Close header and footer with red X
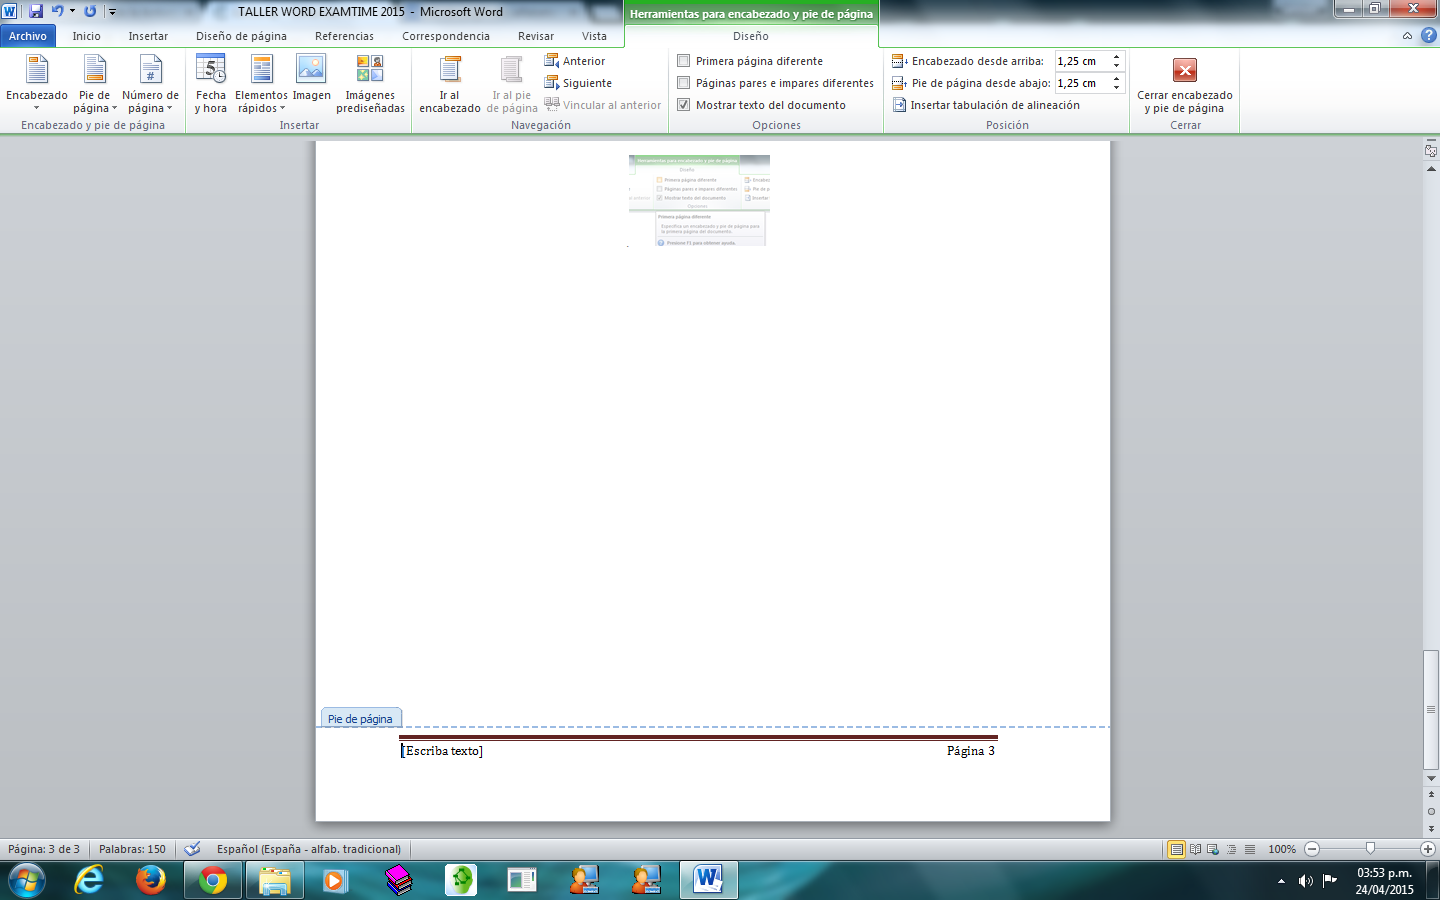The width and height of the screenshot is (1440, 900). (x=1185, y=71)
